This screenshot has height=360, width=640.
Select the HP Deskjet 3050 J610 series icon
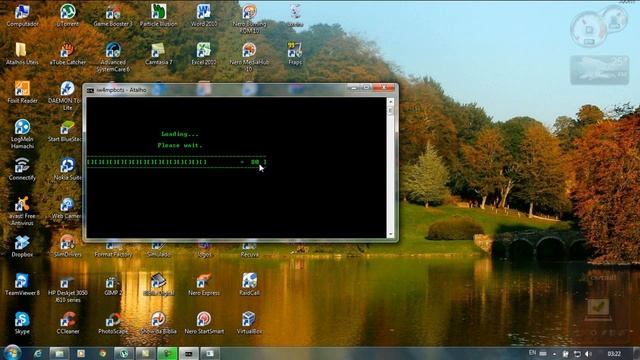point(68,288)
